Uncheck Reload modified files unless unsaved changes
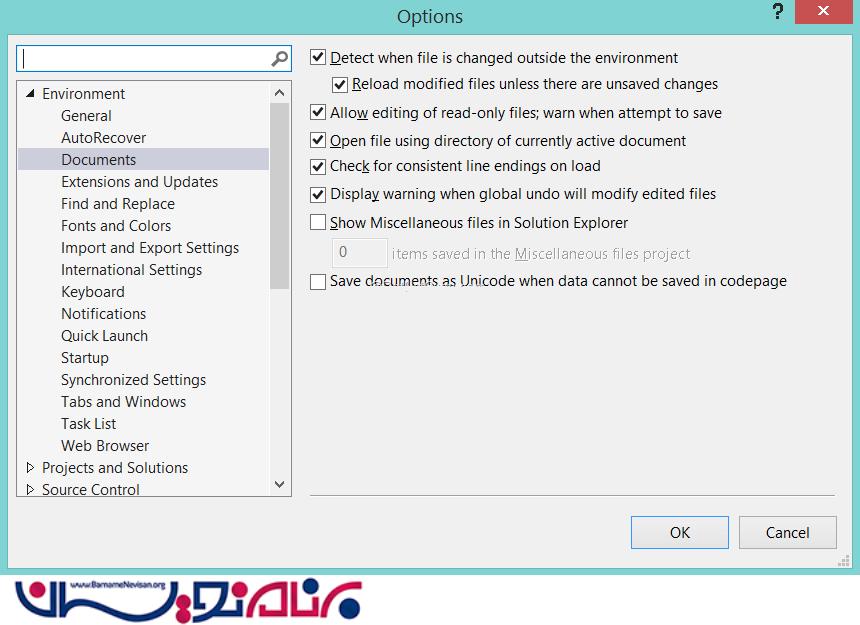 coord(340,84)
